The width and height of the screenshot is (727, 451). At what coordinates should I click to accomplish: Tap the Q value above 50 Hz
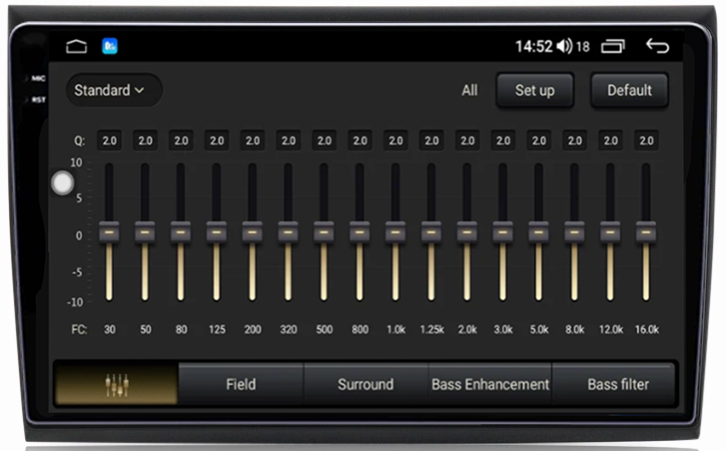(x=145, y=140)
